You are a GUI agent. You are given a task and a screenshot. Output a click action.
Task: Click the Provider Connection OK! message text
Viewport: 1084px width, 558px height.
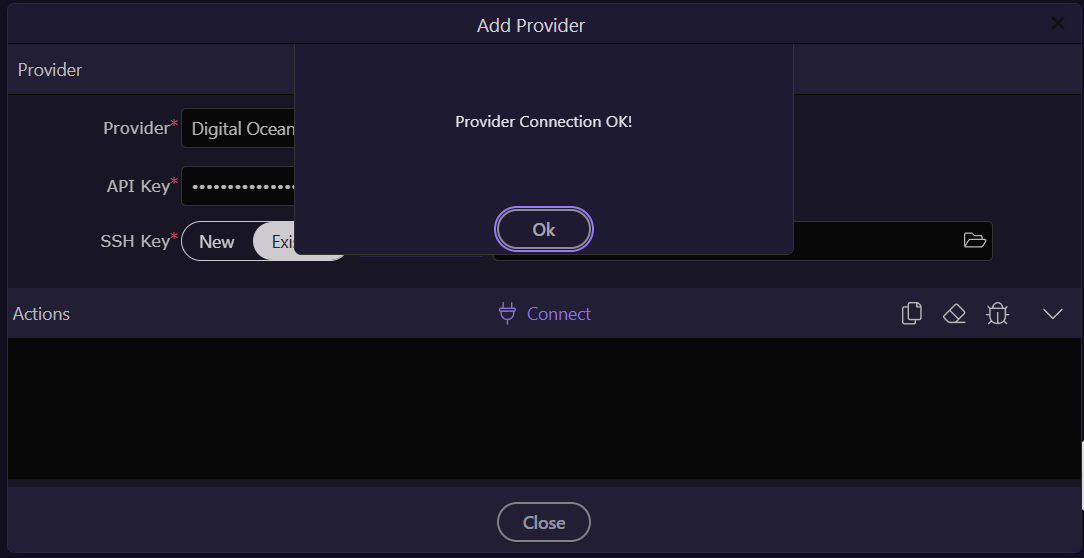543,122
